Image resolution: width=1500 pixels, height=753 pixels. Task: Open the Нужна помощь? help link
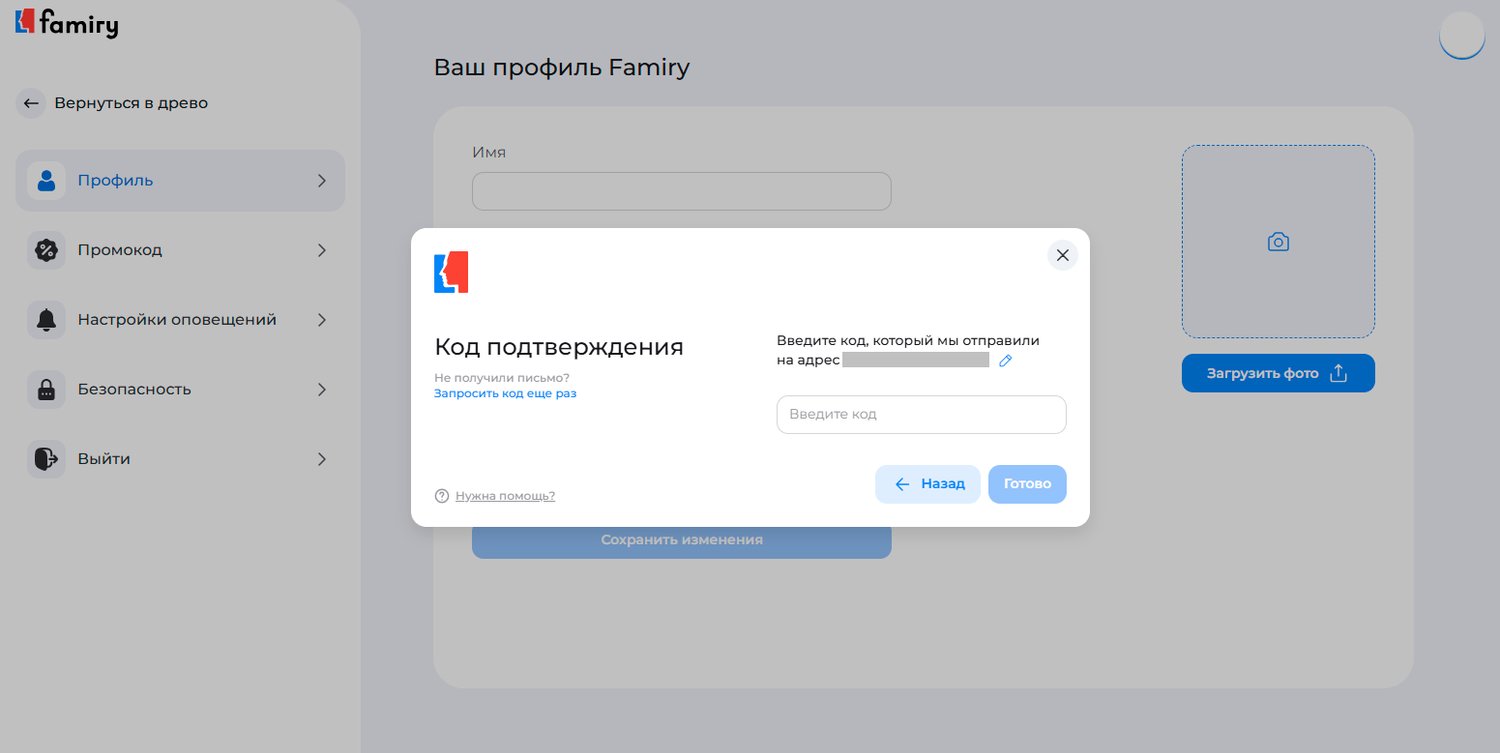coord(504,496)
